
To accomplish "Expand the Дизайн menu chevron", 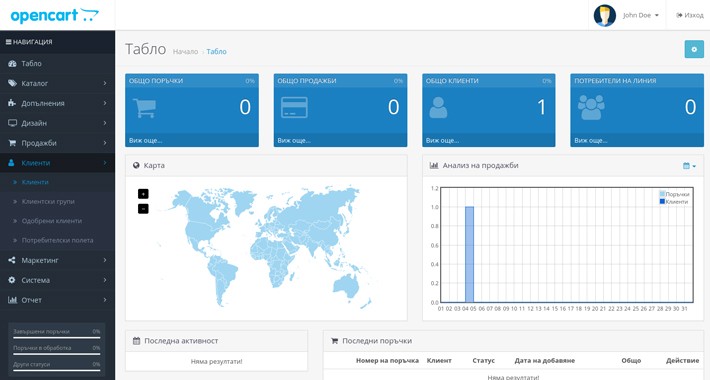I will point(105,123).
